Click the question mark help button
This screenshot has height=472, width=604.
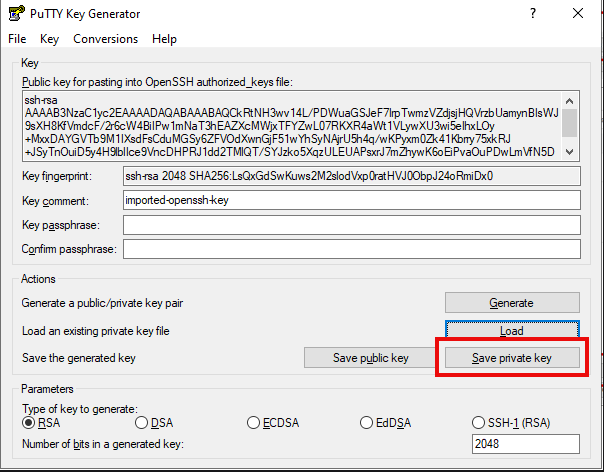point(533,13)
